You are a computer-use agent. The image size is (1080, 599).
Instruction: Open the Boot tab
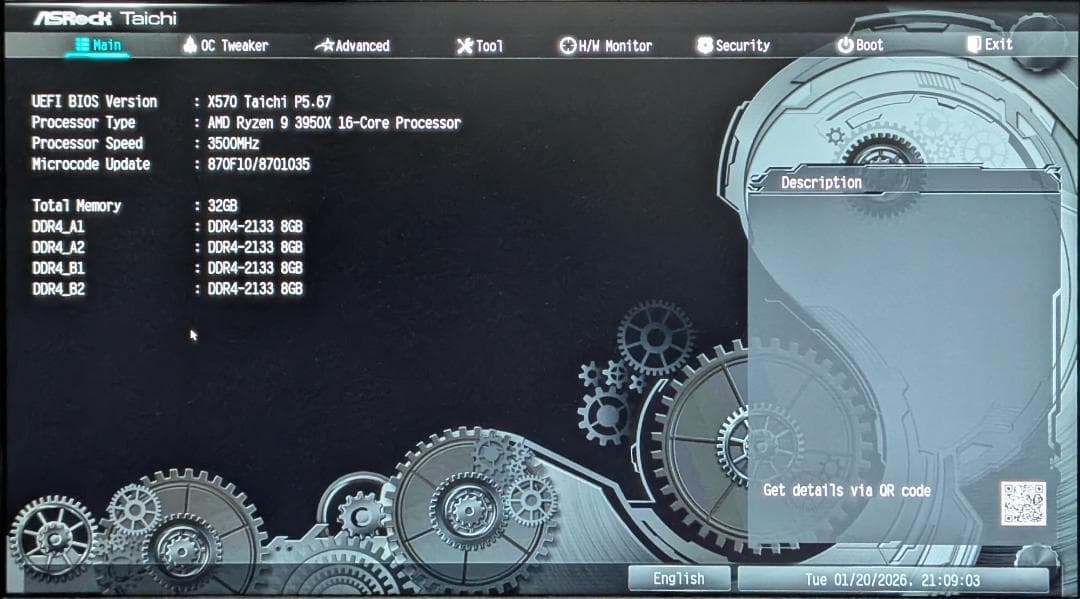coord(860,45)
